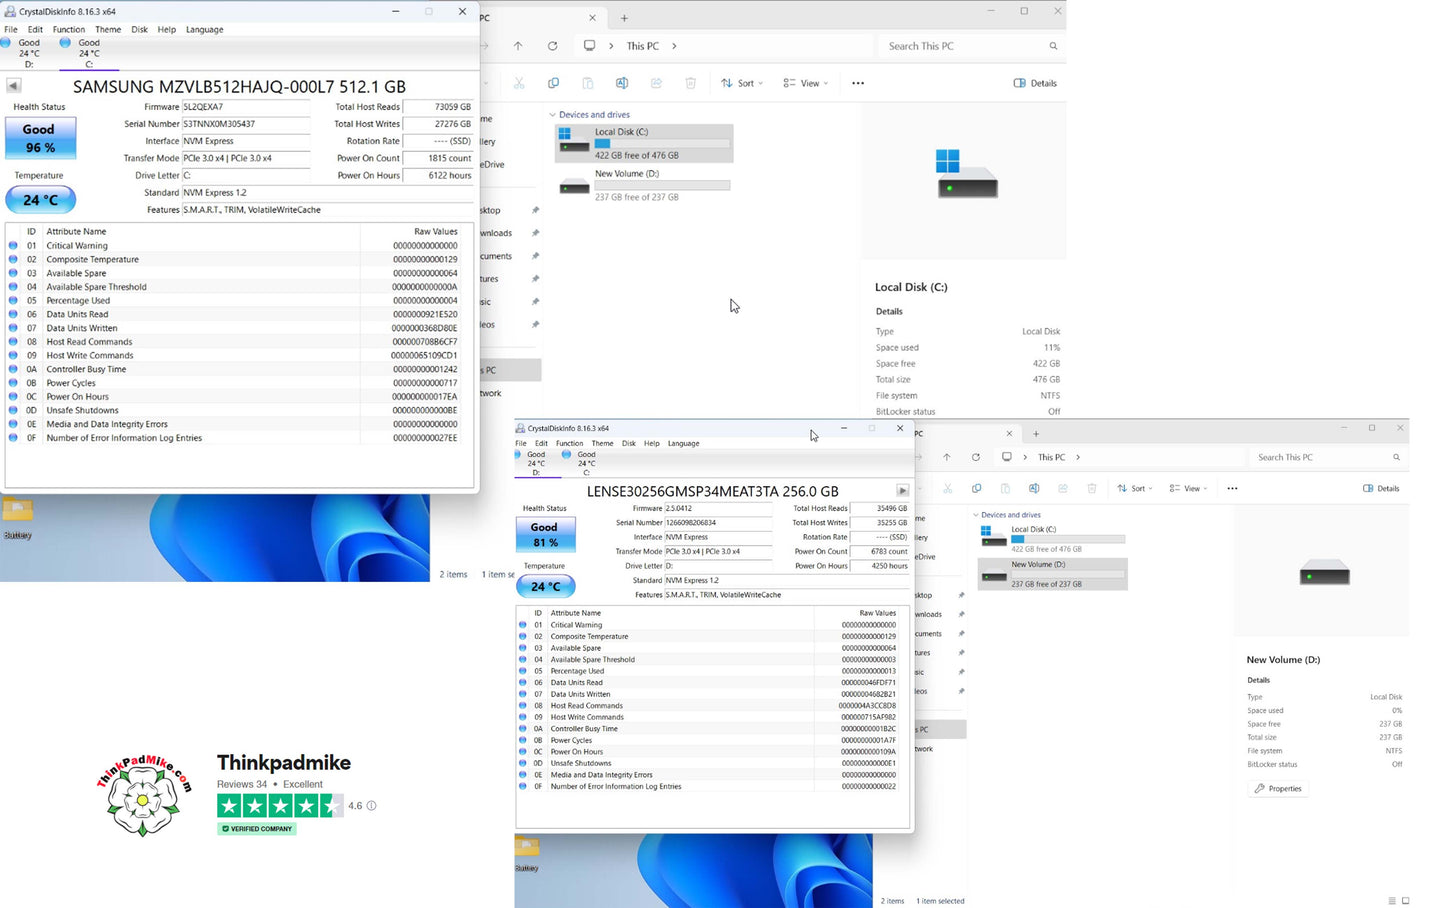Open Sort dropdown in Explorer with New Volume selected
Image resolution: width=1445 pixels, height=908 pixels.
(x=1135, y=488)
